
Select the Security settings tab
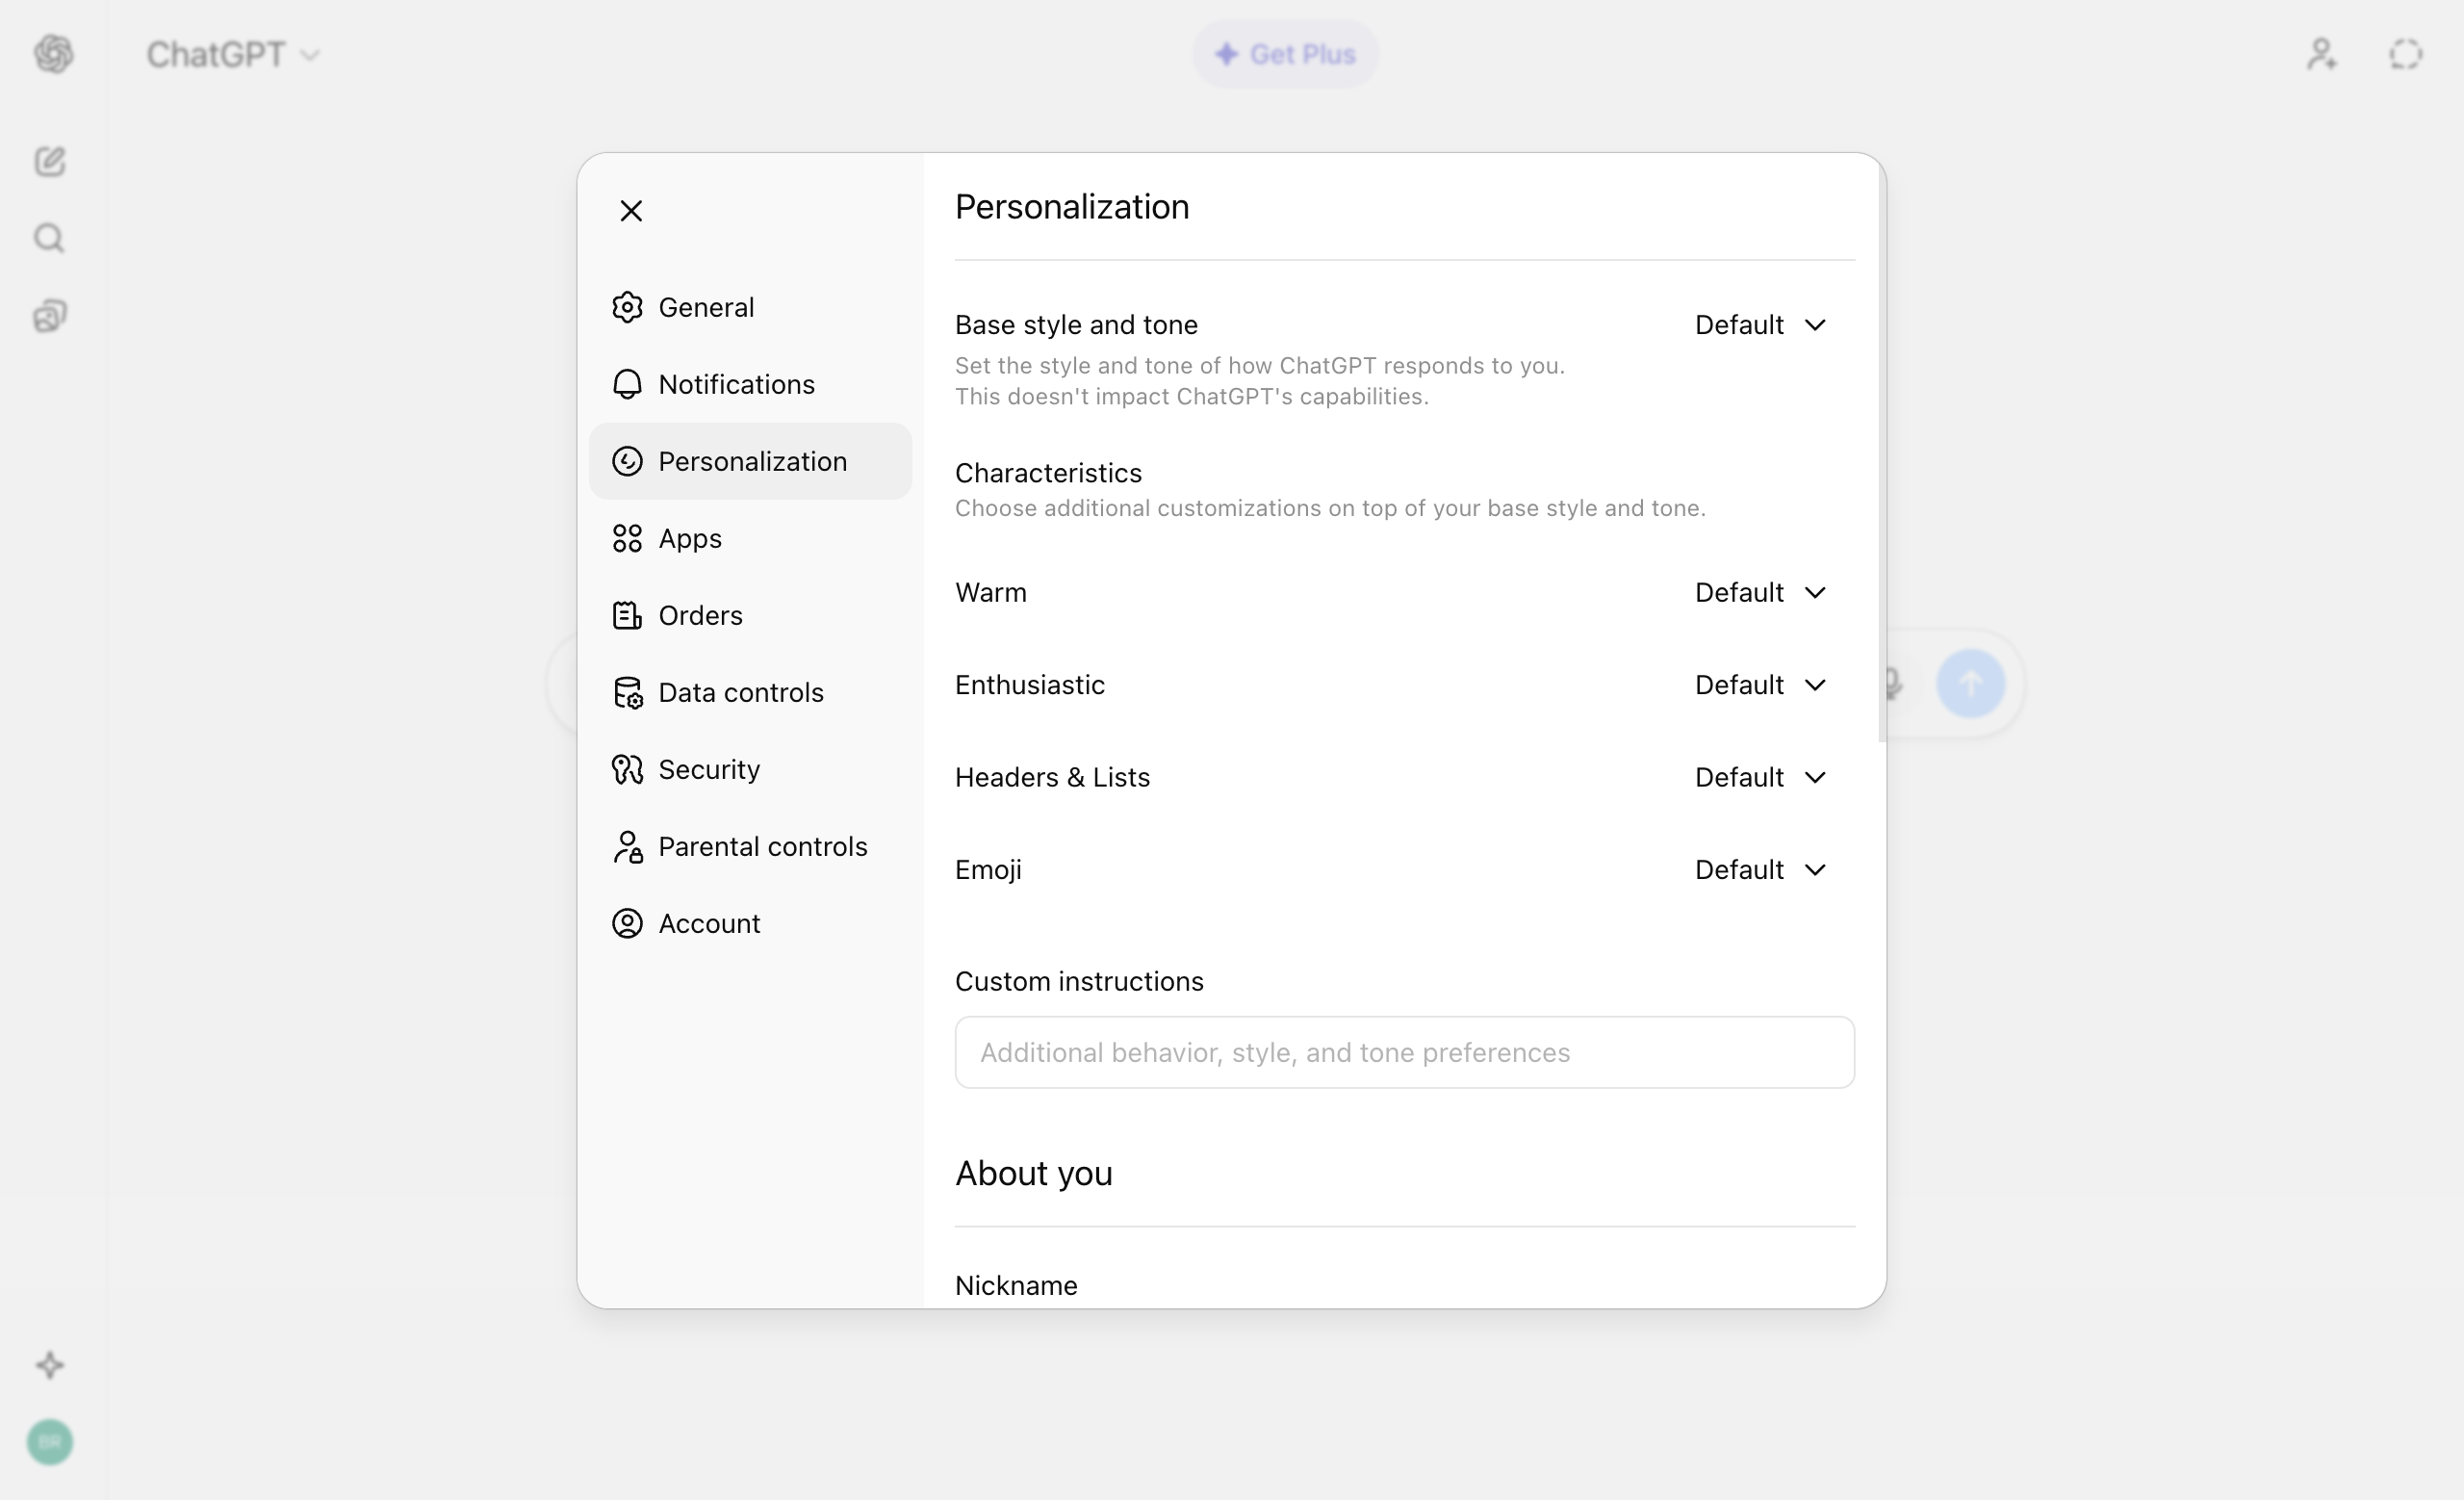pyautogui.click(x=708, y=769)
